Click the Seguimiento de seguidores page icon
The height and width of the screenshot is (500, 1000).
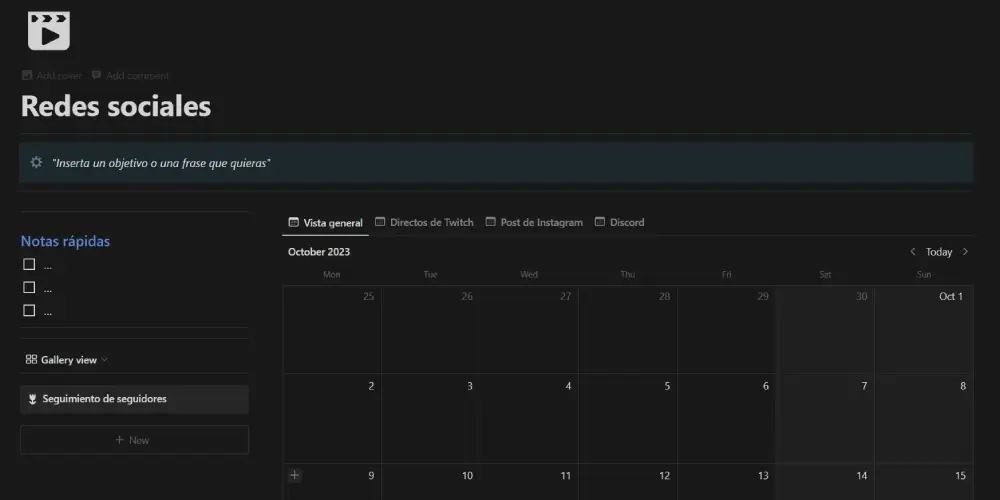pos(32,399)
